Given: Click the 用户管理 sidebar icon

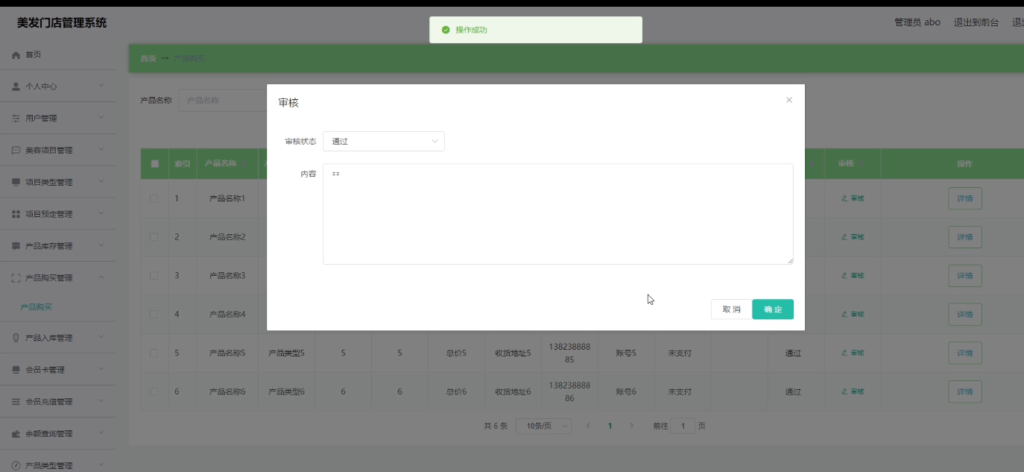Looking at the screenshot, I should 16,118.
